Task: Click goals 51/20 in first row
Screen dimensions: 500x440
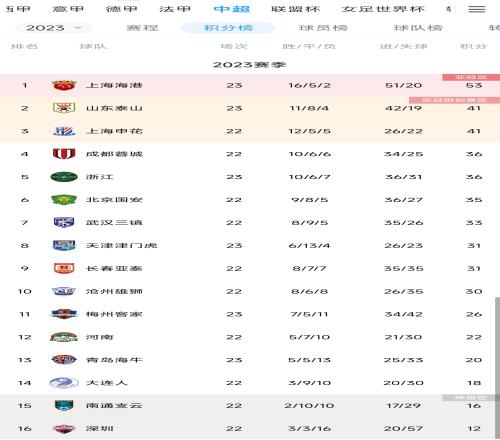Action: [x=403, y=85]
